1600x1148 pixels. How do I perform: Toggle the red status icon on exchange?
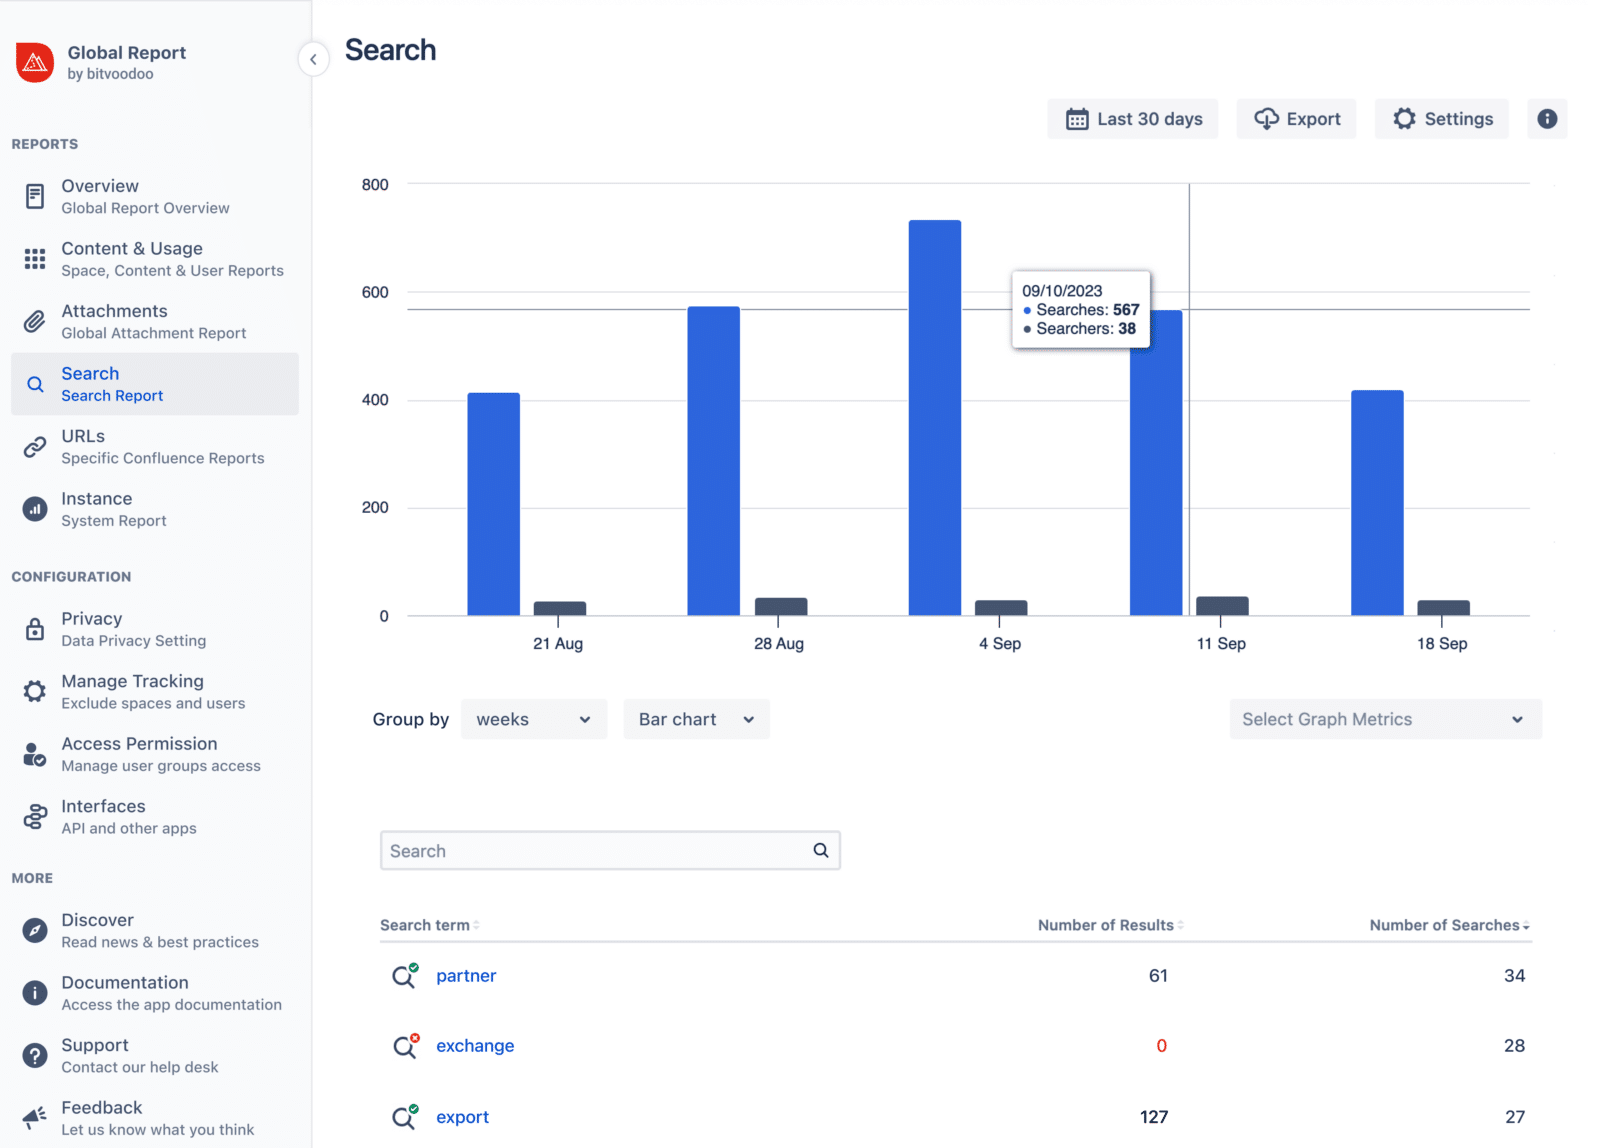coord(404,1045)
